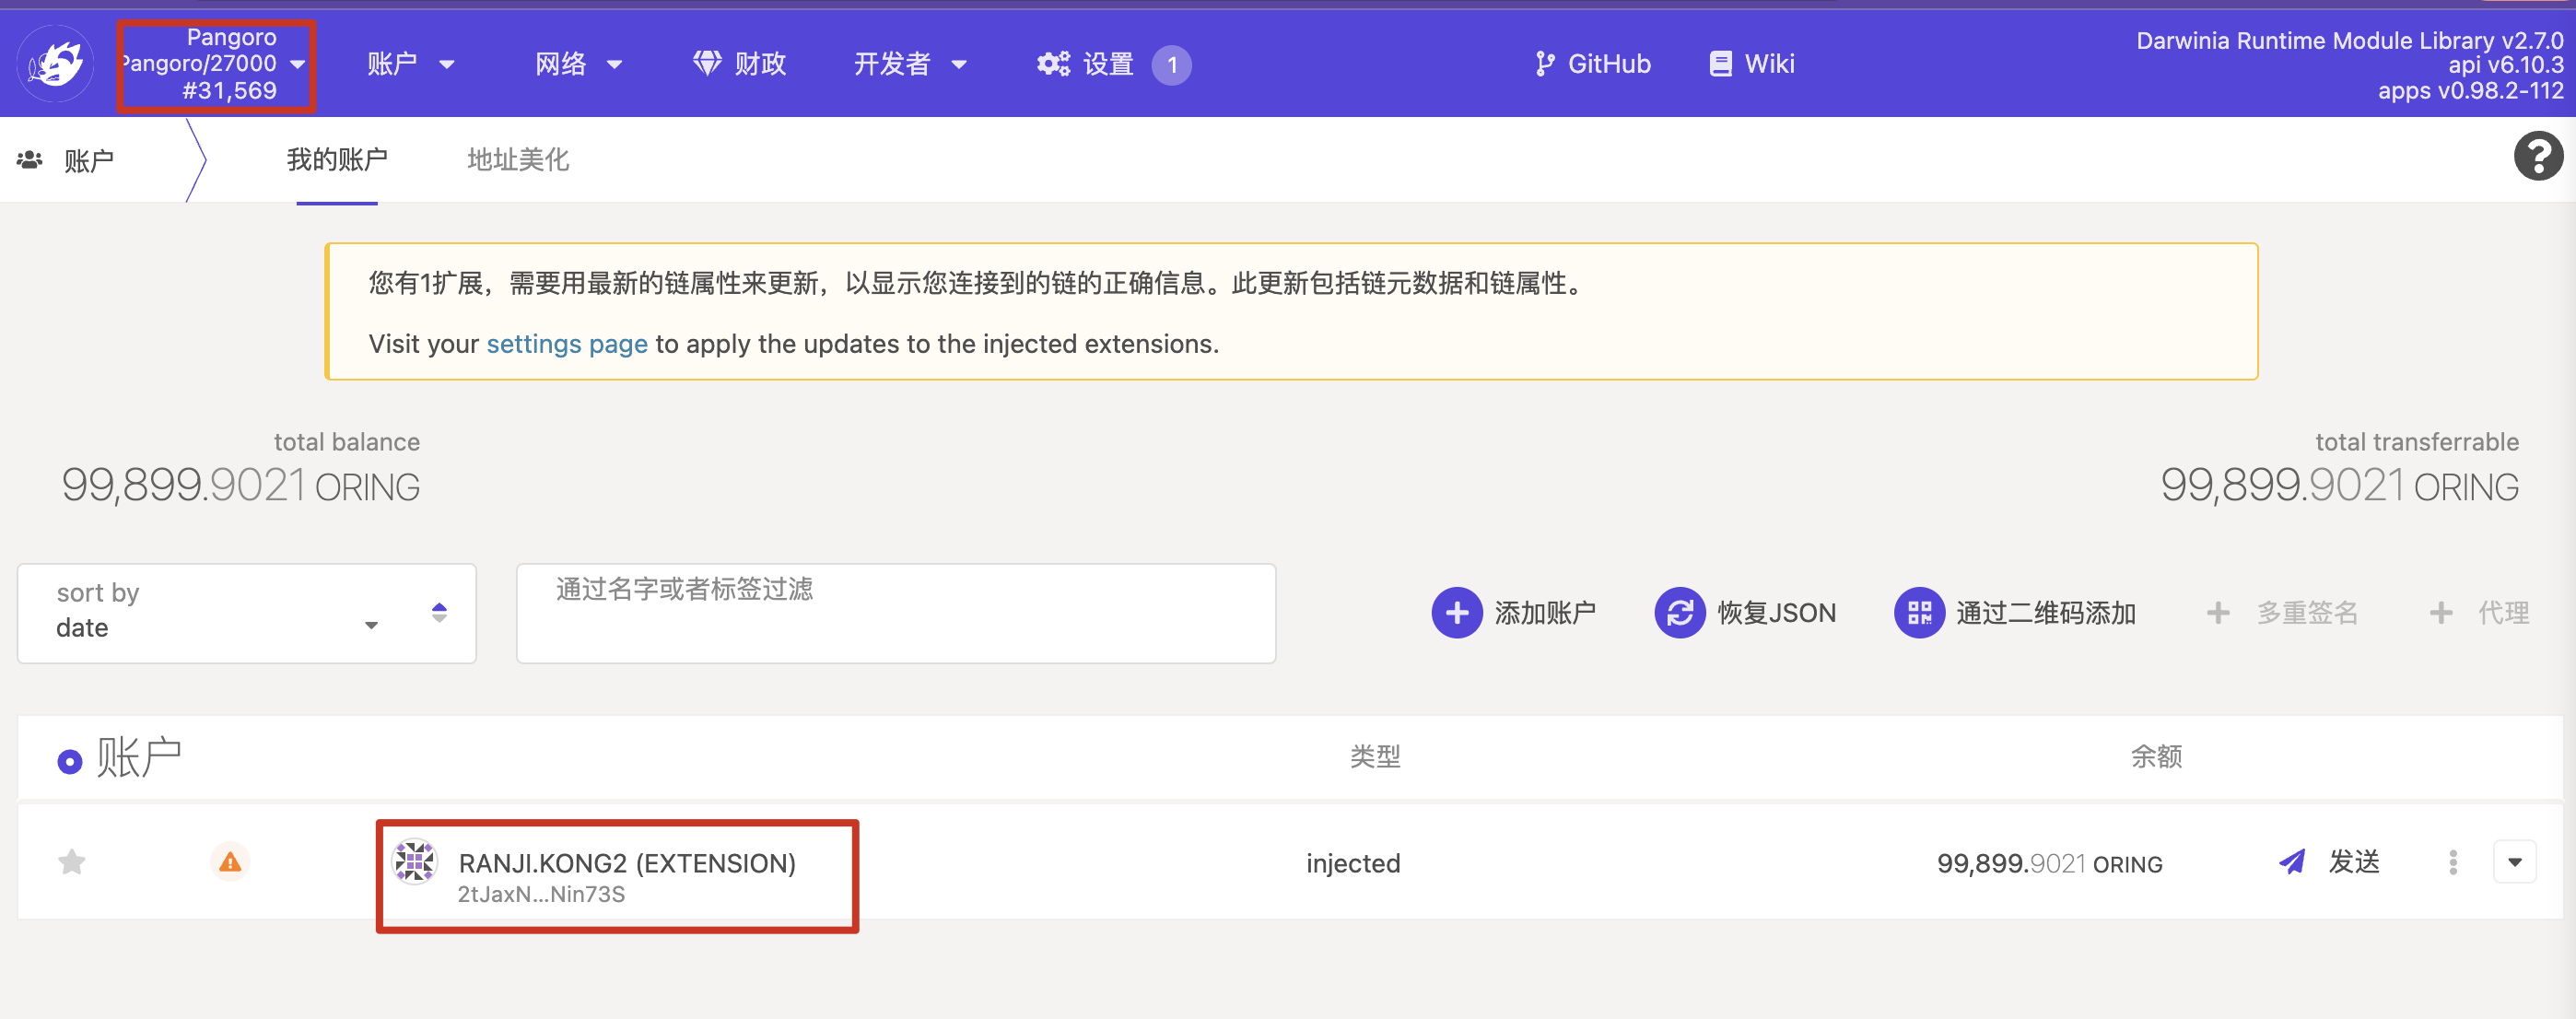
Task: Click the 账户 people icon in breadcrumb
Action: click(30, 159)
